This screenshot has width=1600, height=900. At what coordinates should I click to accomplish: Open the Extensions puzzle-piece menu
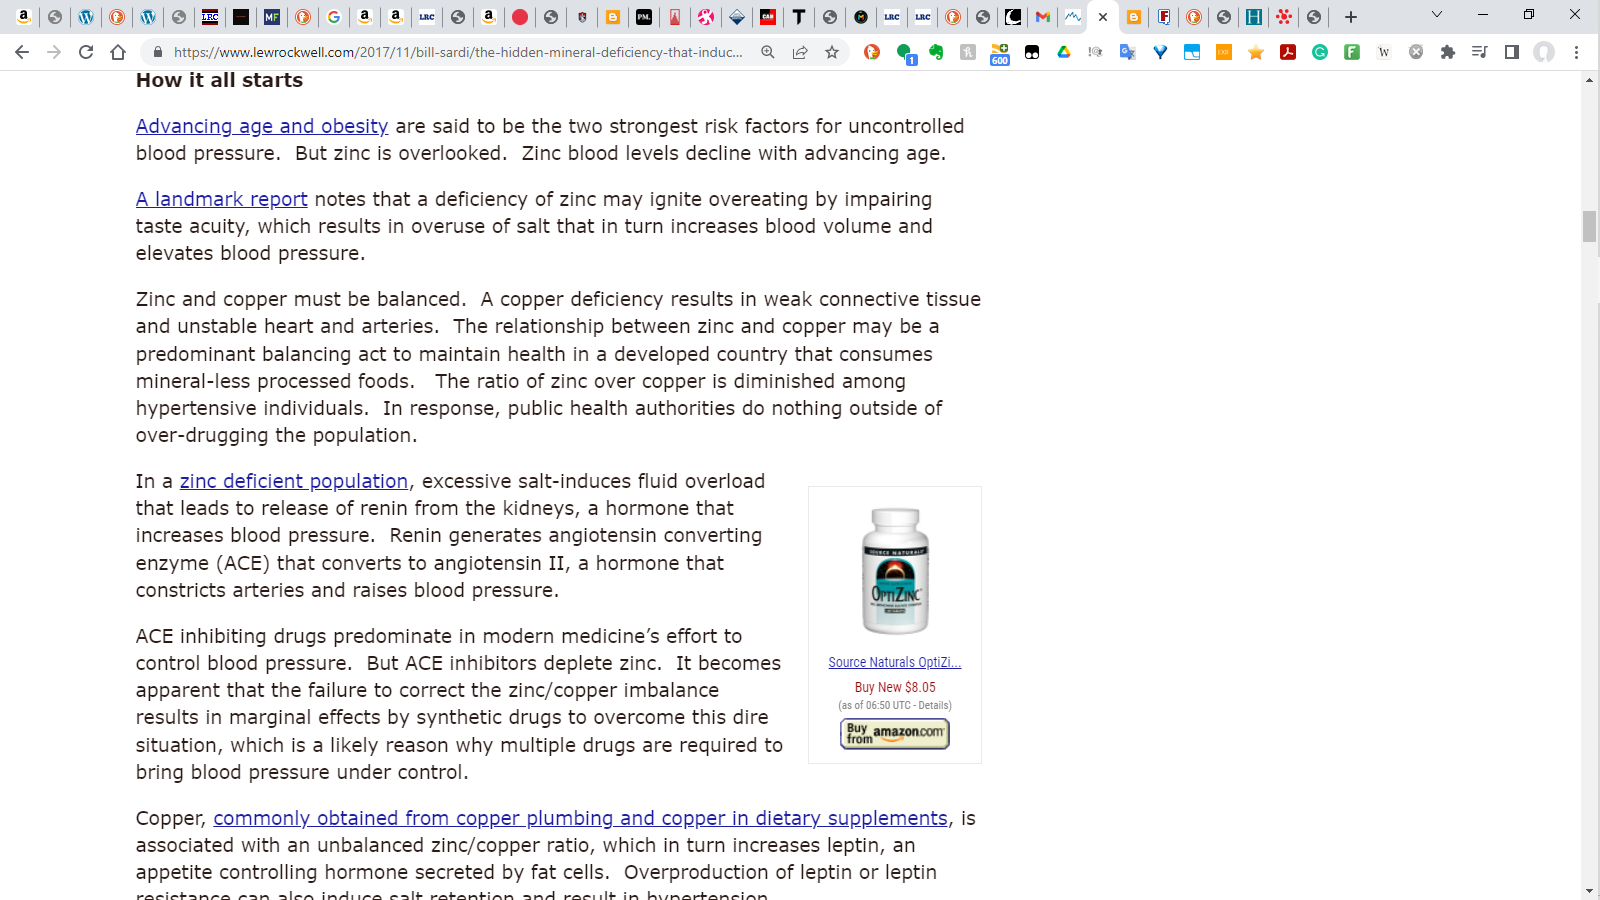(1448, 52)
